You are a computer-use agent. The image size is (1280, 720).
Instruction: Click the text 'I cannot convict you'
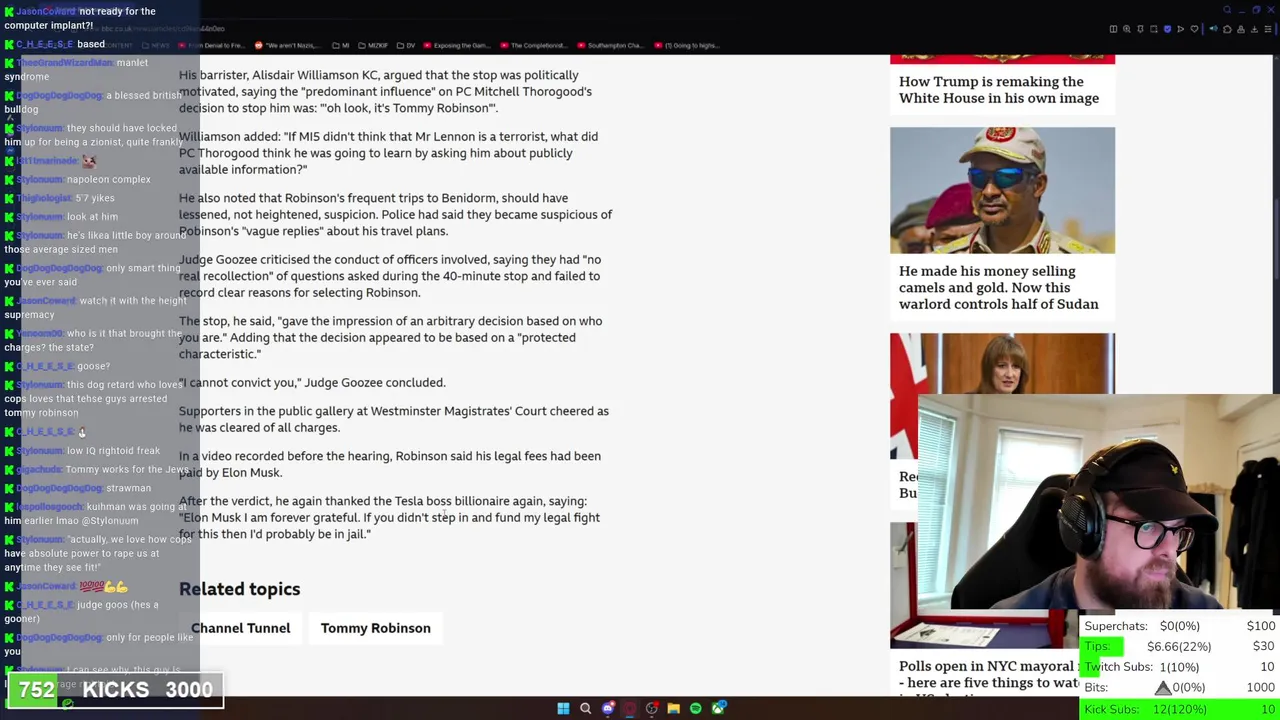click(238, 382)
